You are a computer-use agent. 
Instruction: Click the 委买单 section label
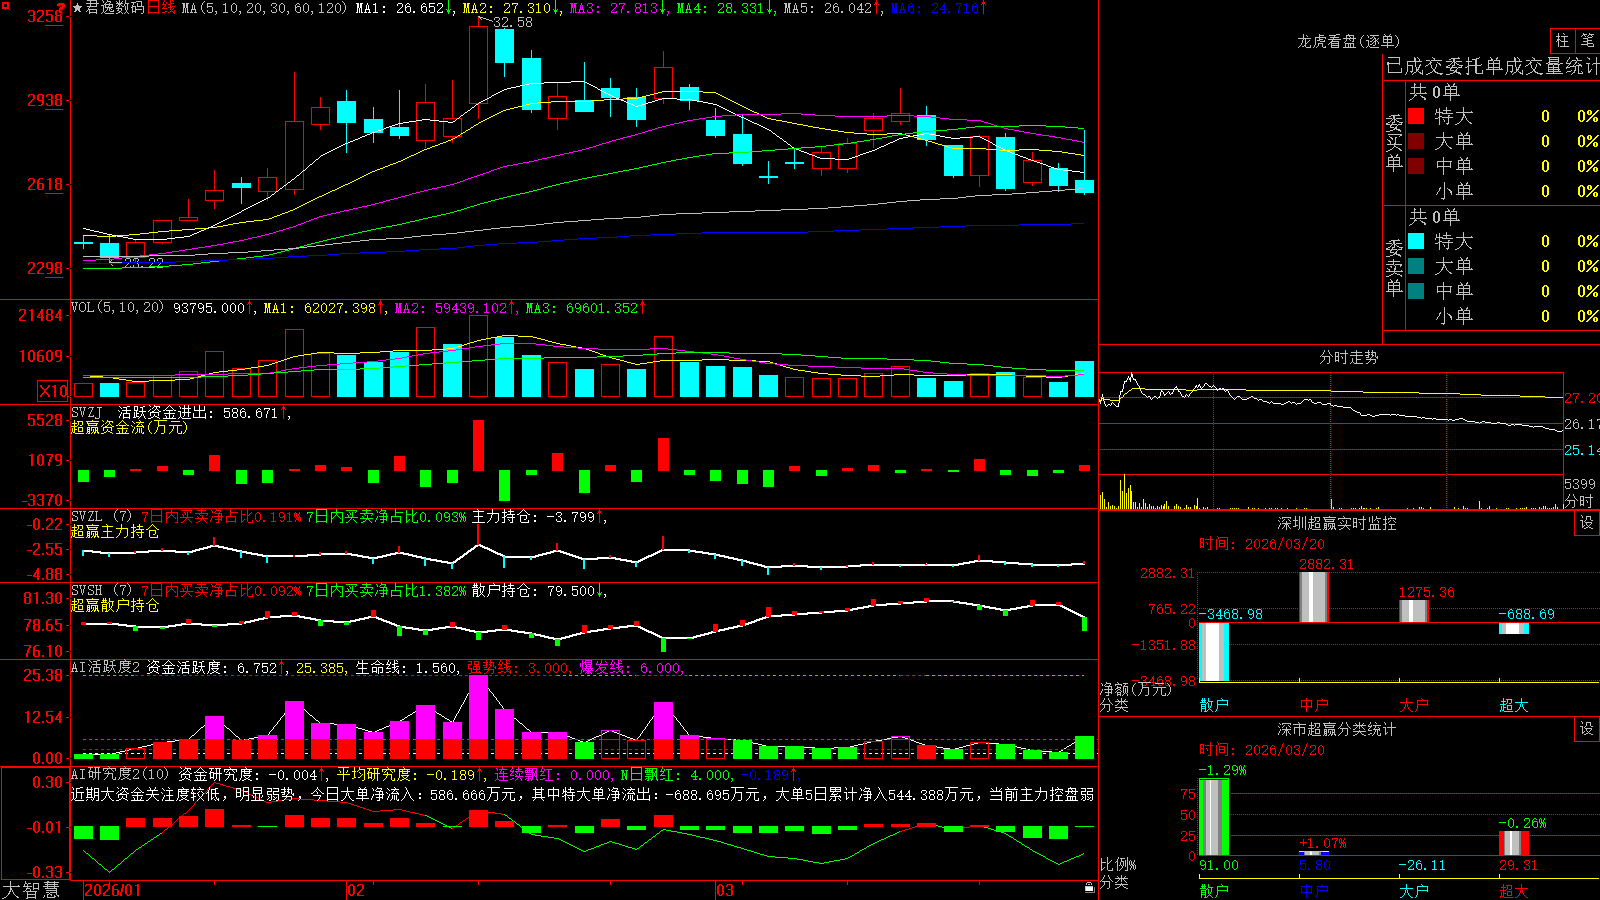[x=1394, y=142]
